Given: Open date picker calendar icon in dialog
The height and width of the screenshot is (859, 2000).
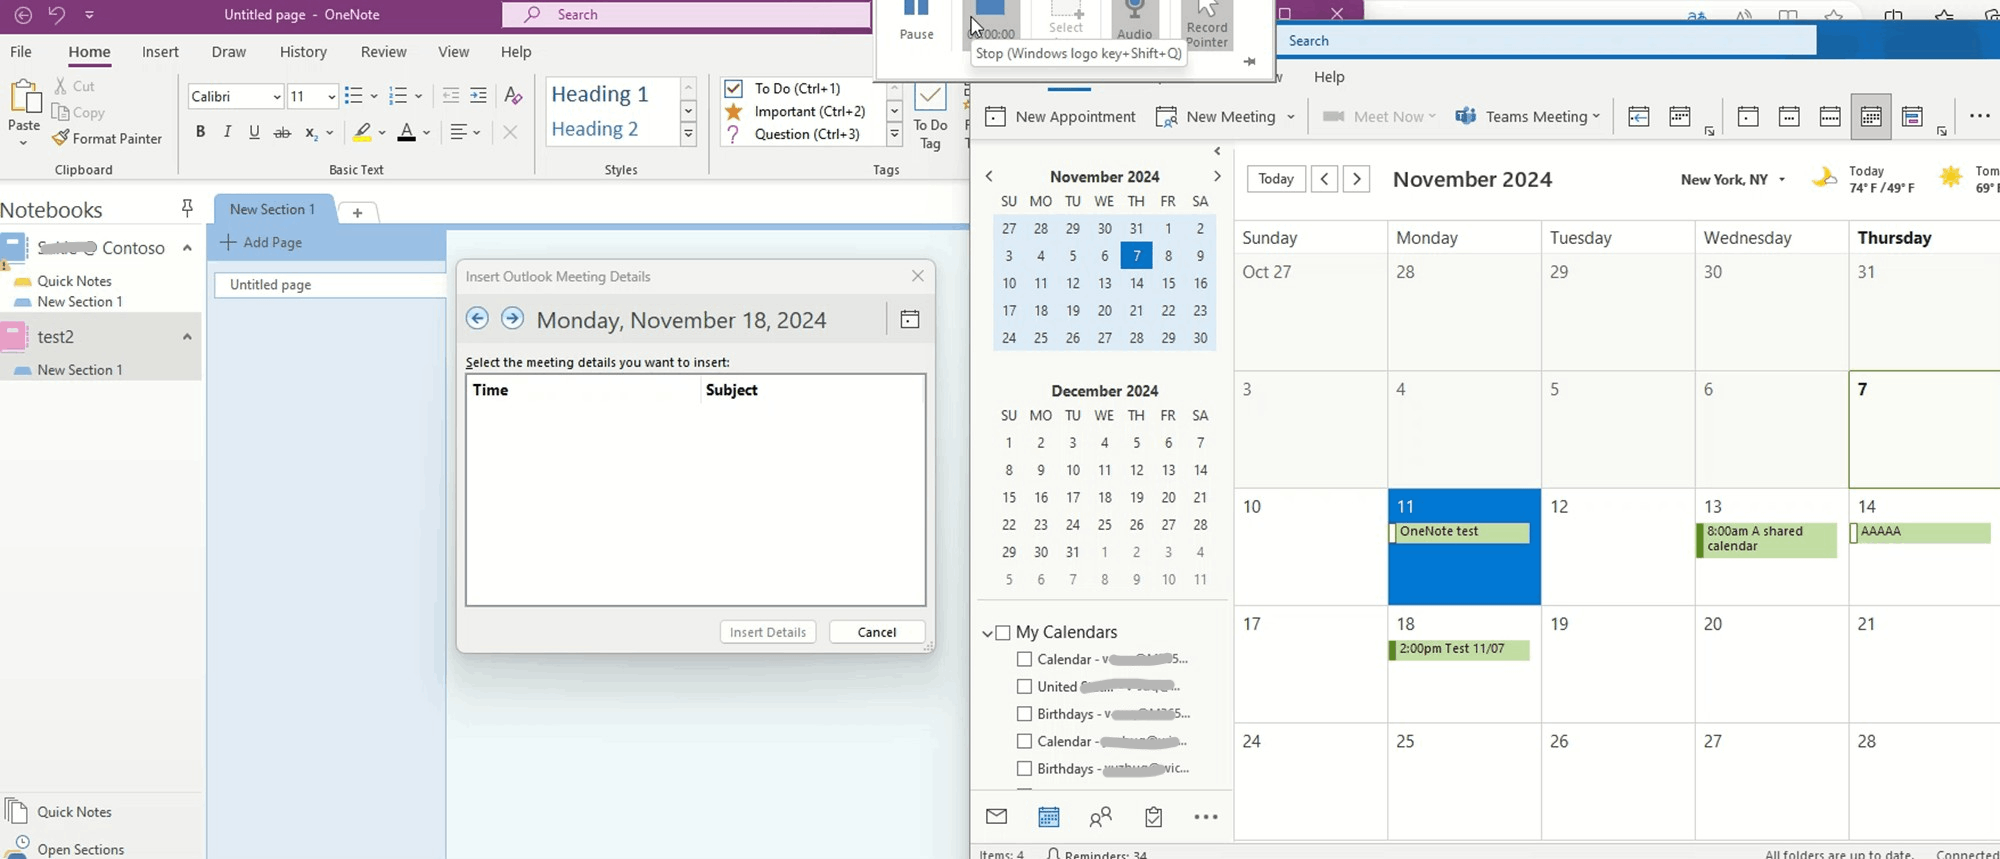Looking at the screenshot, I should coord(910,319).
